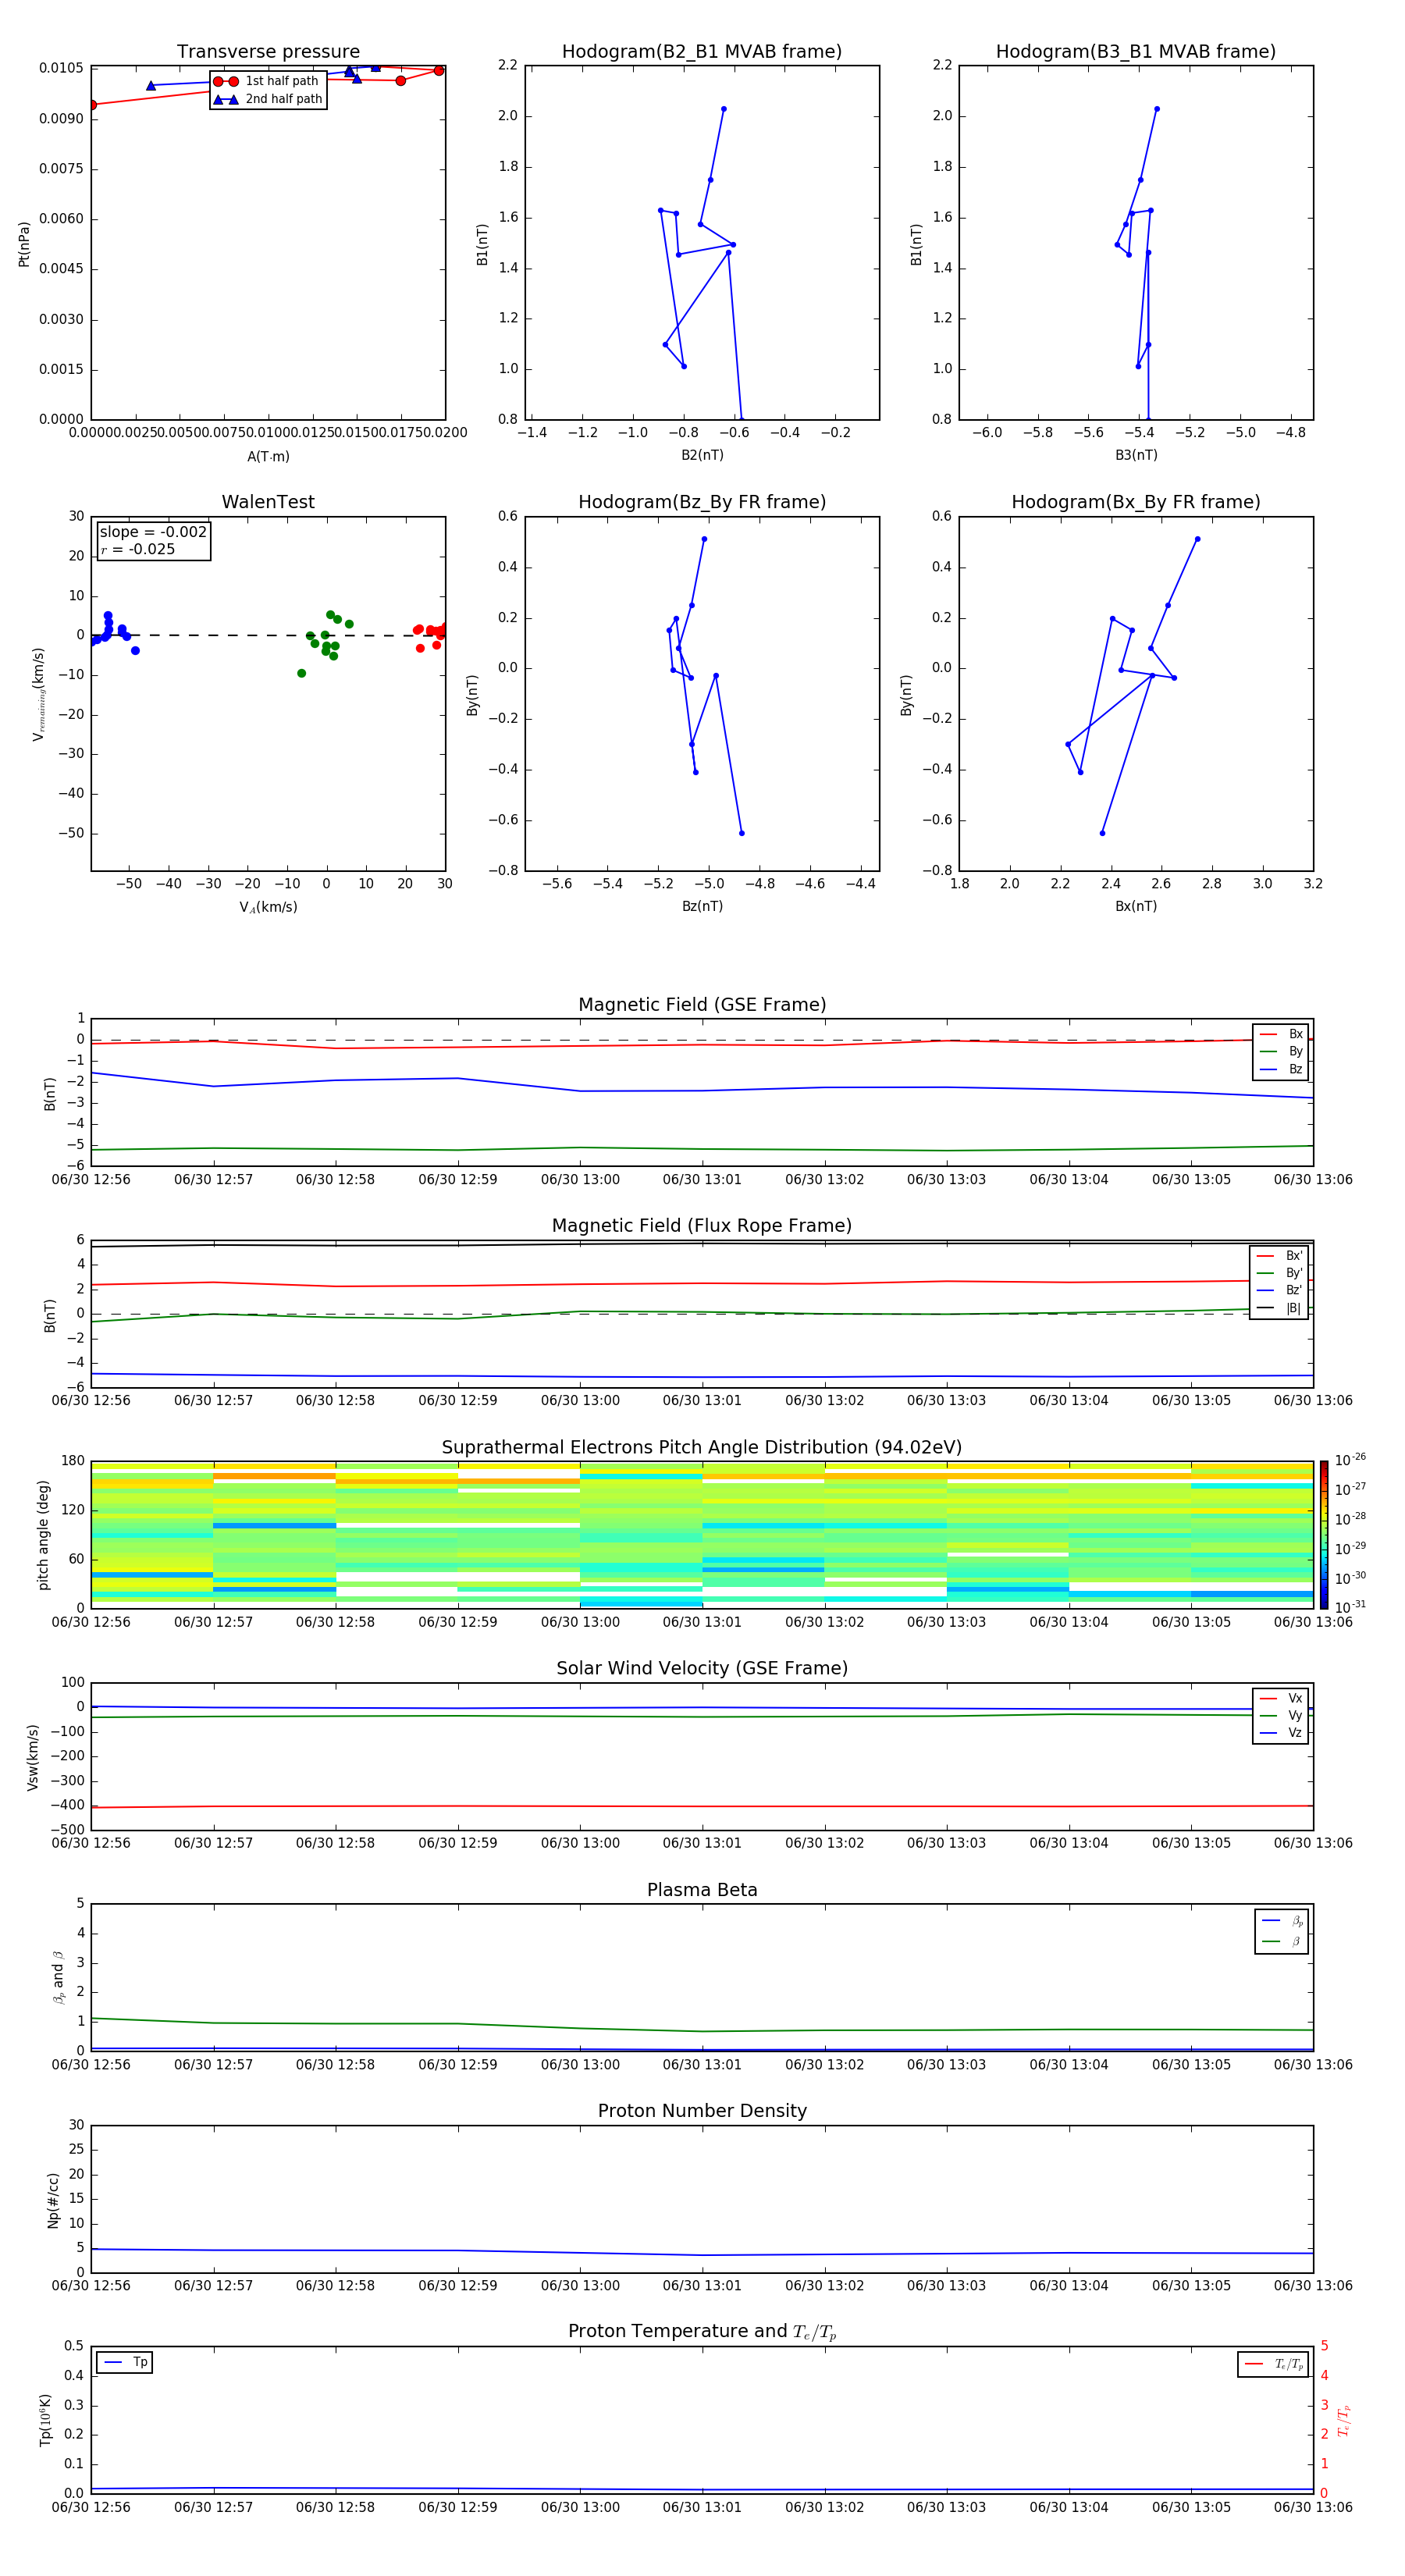This screenshot has width=1405, height=2576.
Task: Select the "Hodogram(B3_B1 MVAB frame)" title
Action: 1136,52
